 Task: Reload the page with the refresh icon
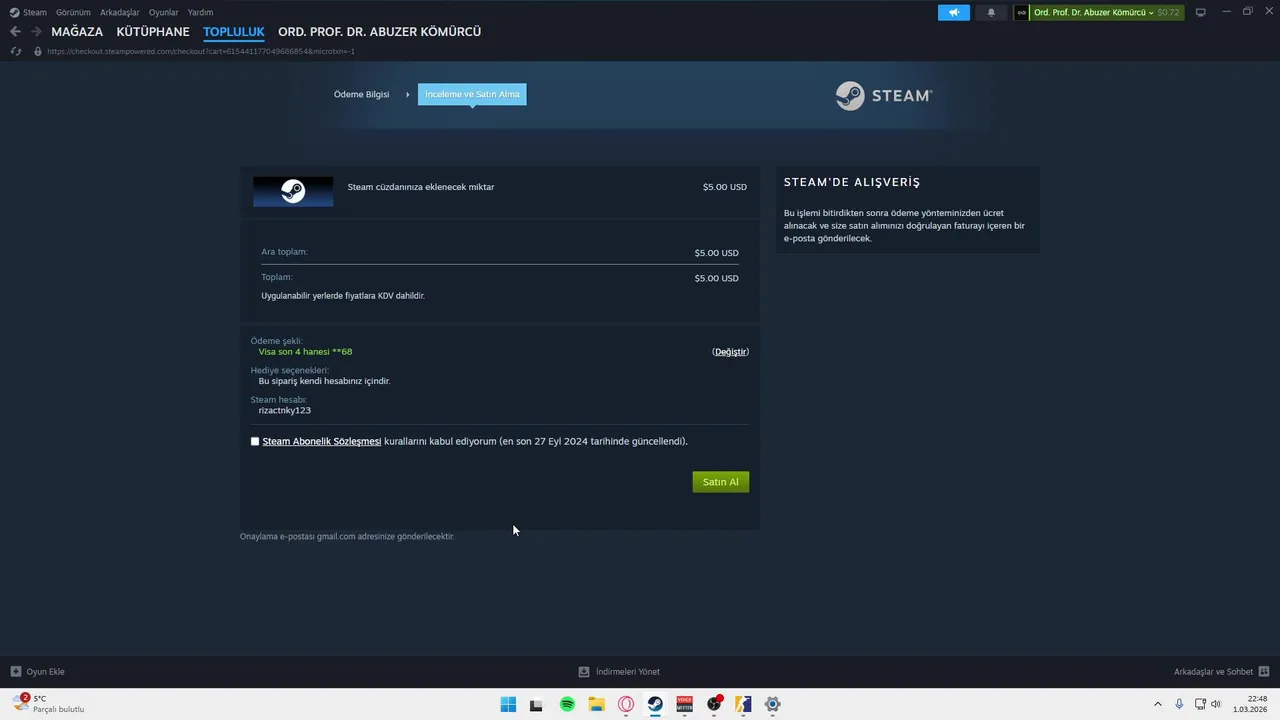(15, 51)
